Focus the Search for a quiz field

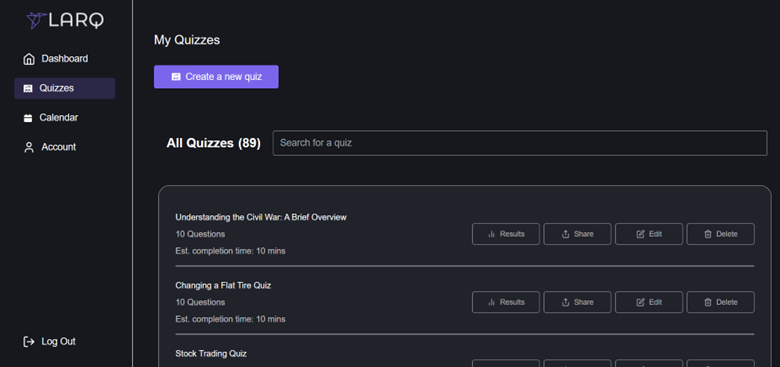tap(520, 143)
